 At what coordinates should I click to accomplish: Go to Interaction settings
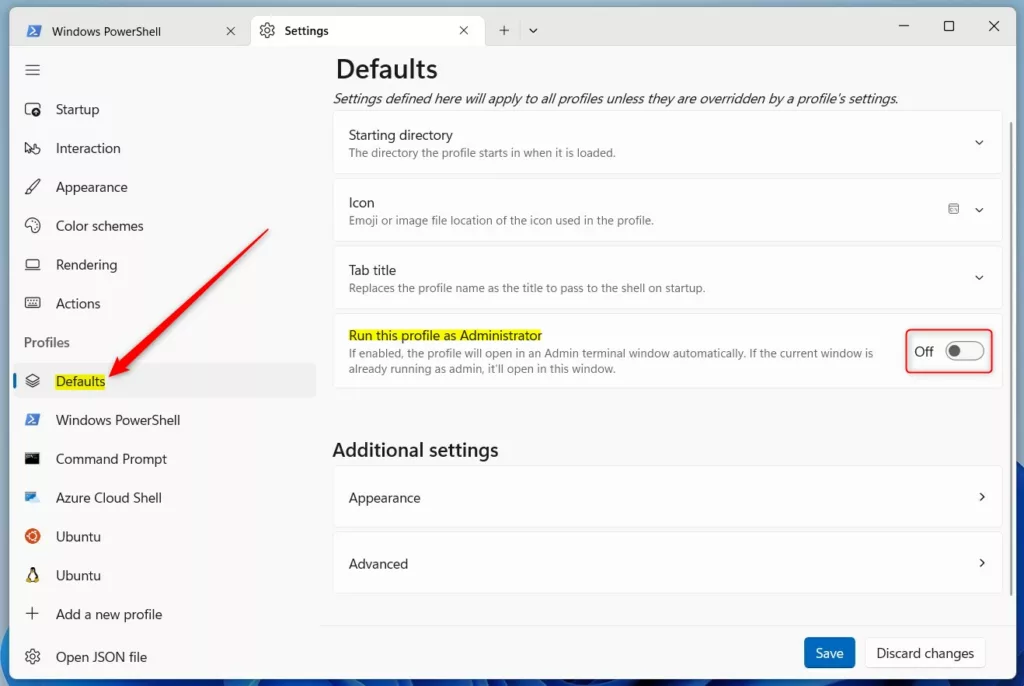coord(165,148)
